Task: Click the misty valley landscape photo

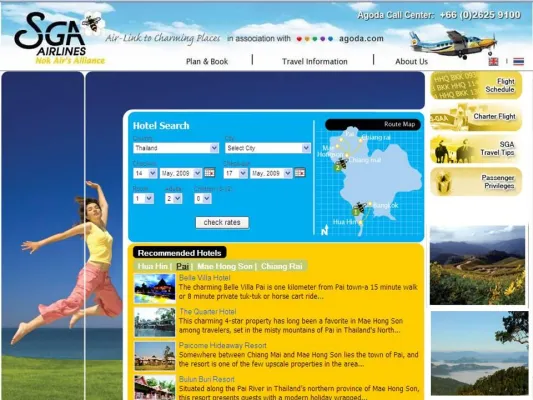Action: [480, 353]
